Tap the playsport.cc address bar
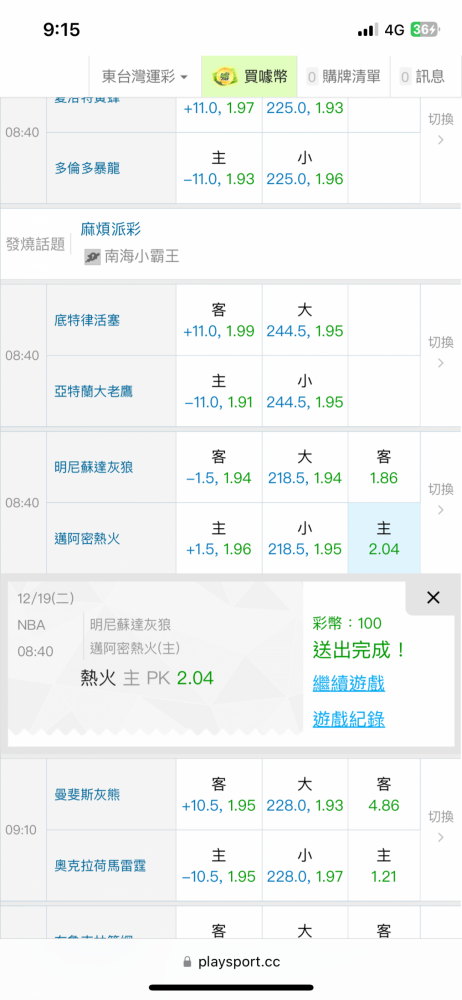 coord(231,962)
